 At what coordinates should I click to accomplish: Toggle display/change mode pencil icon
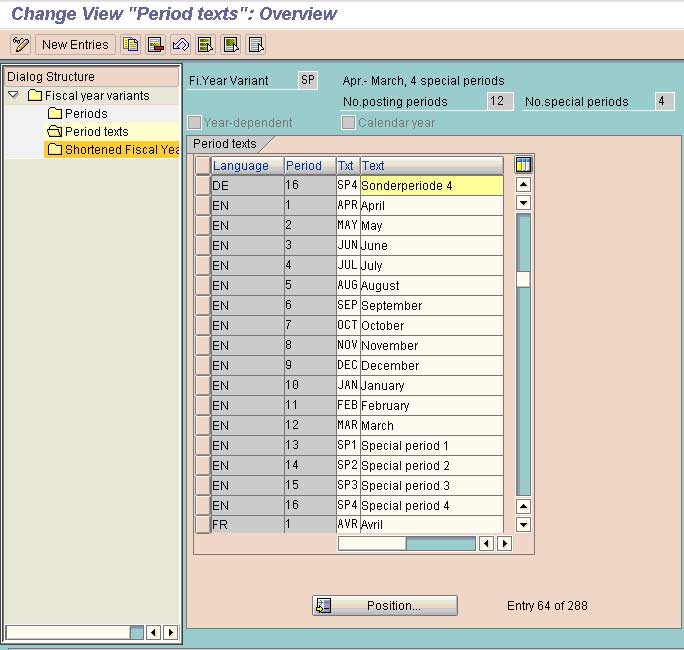click(x=21, y=44)
